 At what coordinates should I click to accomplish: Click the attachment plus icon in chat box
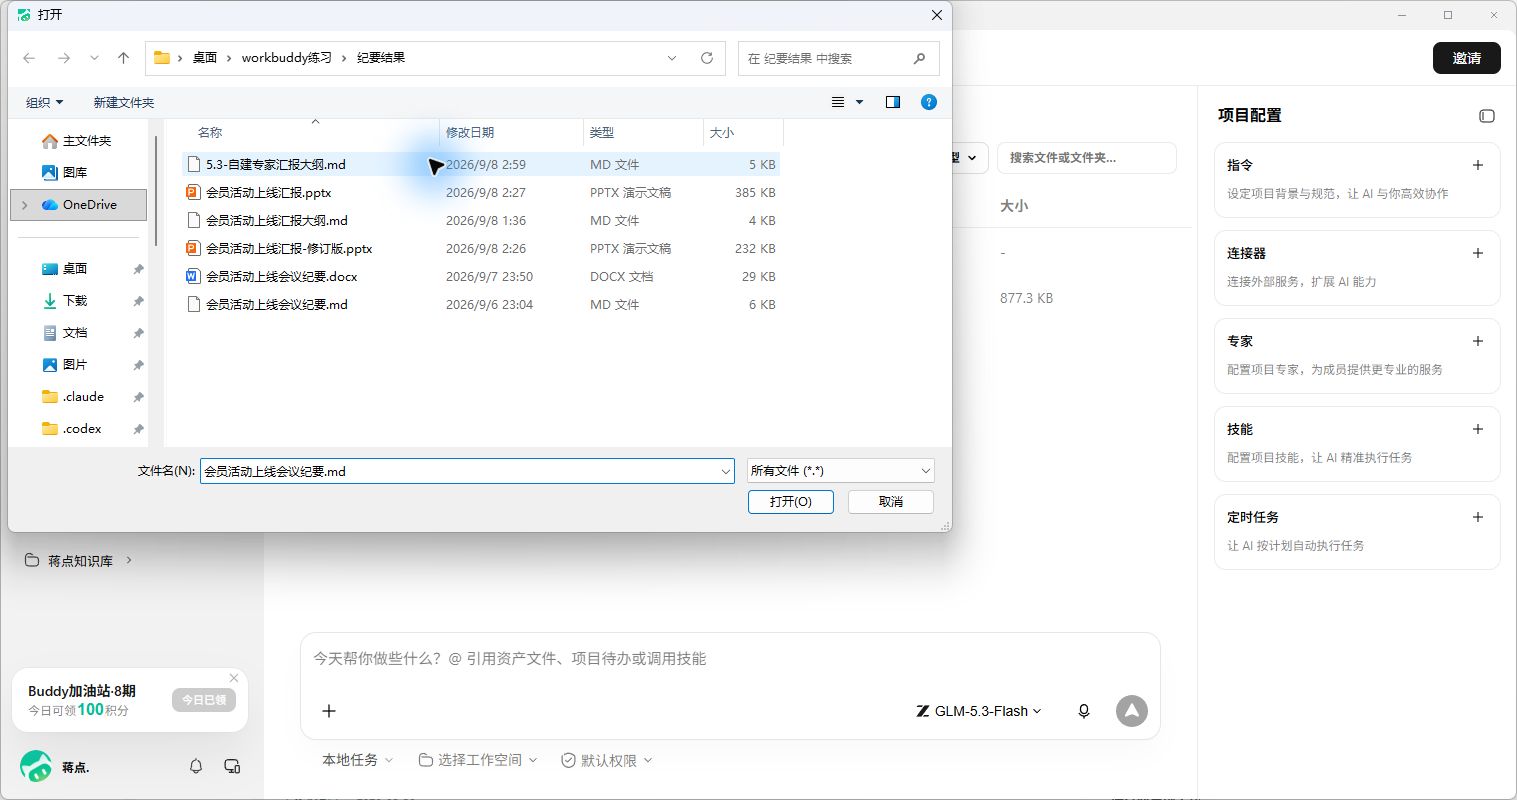coord(329,711)
